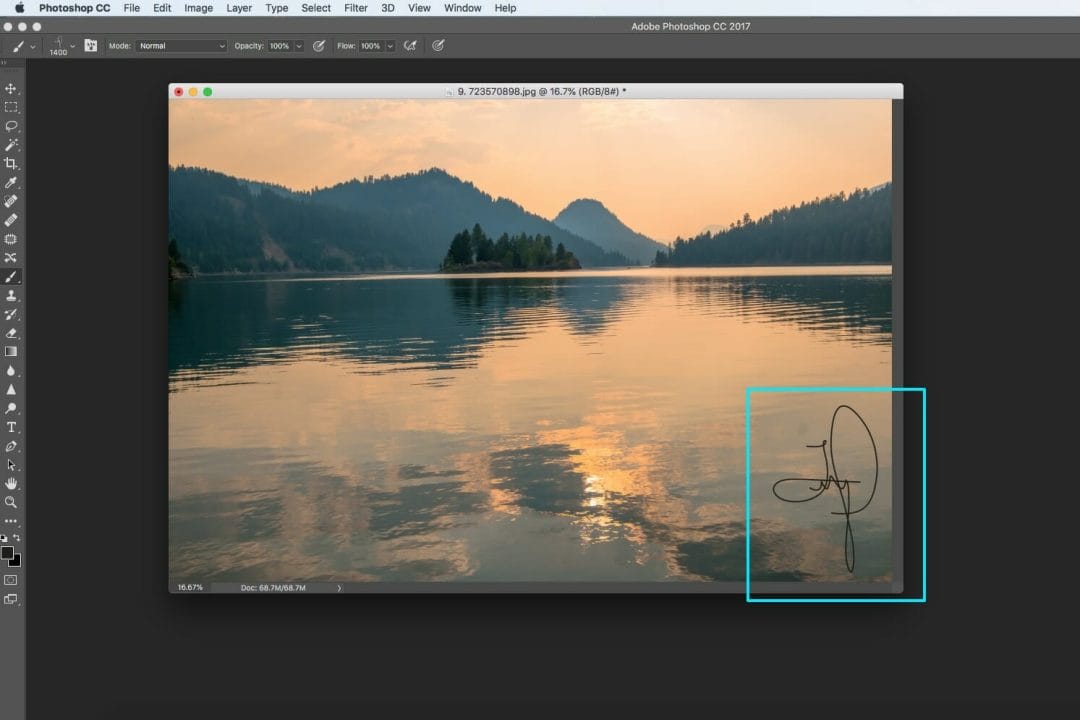
Task: Choose the Eyedropper tool
Action: coord(11,183)
